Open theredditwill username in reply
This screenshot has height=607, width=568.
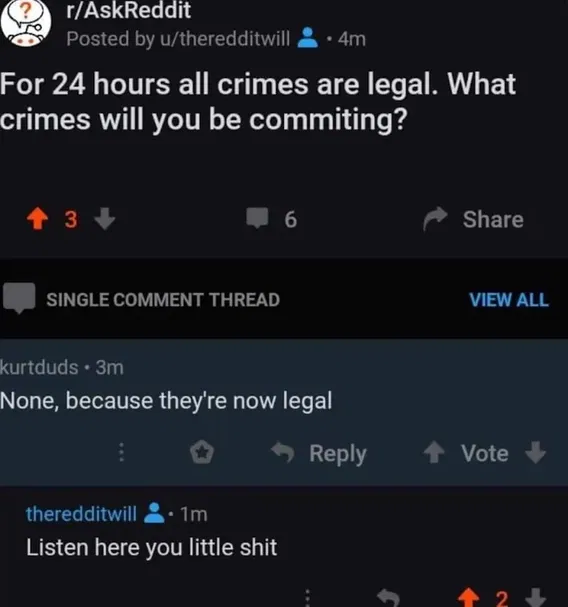[x=81, y=514]
